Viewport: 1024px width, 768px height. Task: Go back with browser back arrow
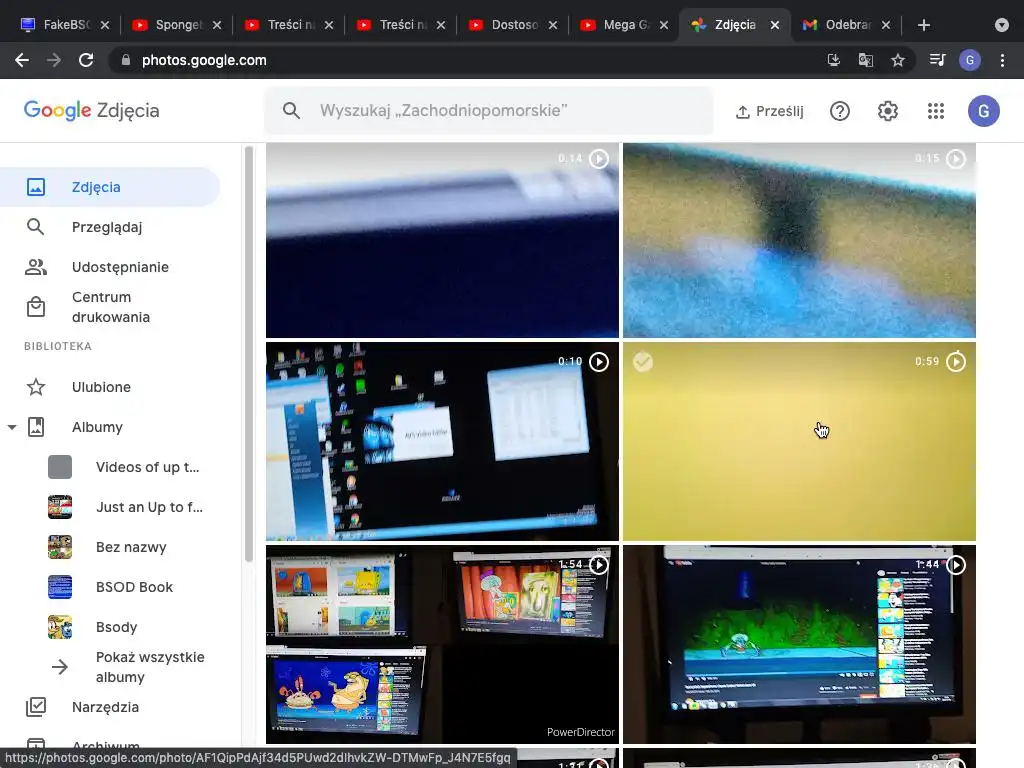pos(22,60)
